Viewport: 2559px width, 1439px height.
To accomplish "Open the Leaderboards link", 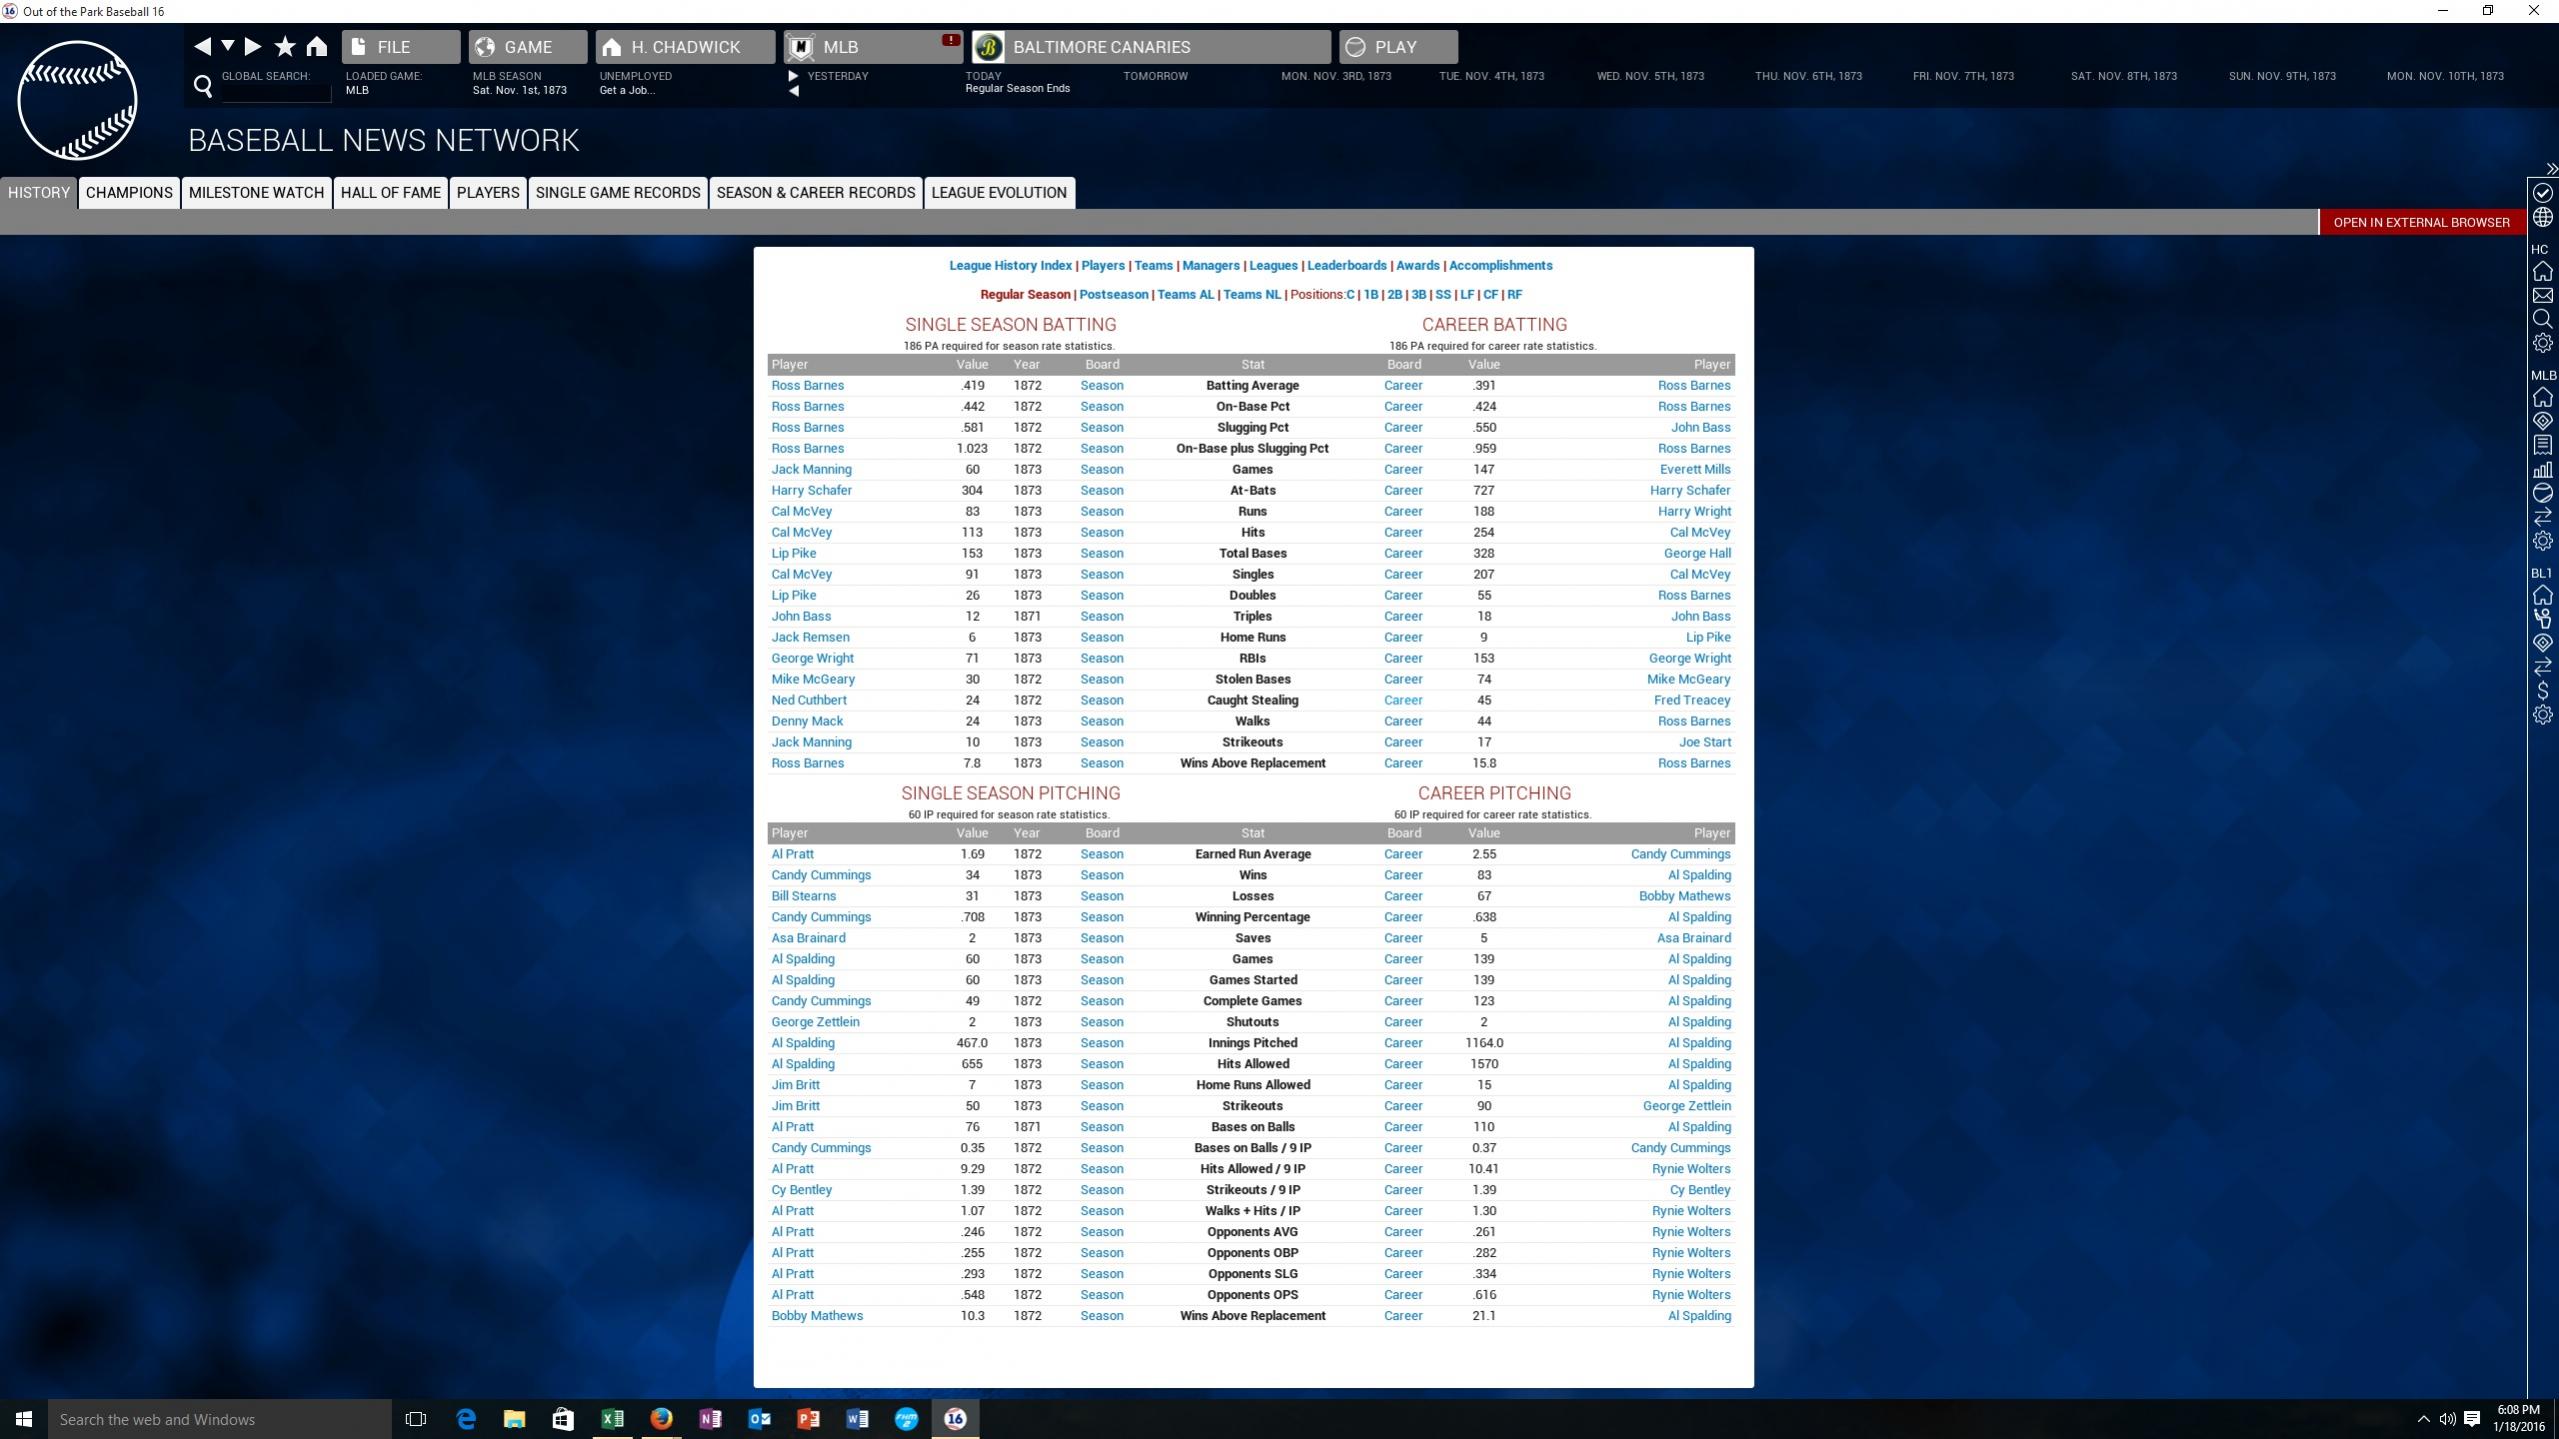I will pos(1346,265).
